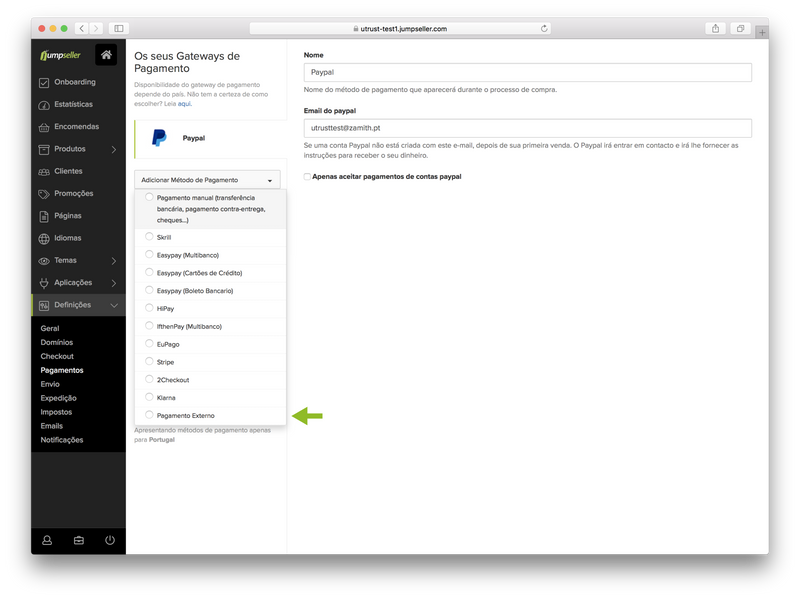
Task: Go back with Safari back arrow
Action: 82,29
